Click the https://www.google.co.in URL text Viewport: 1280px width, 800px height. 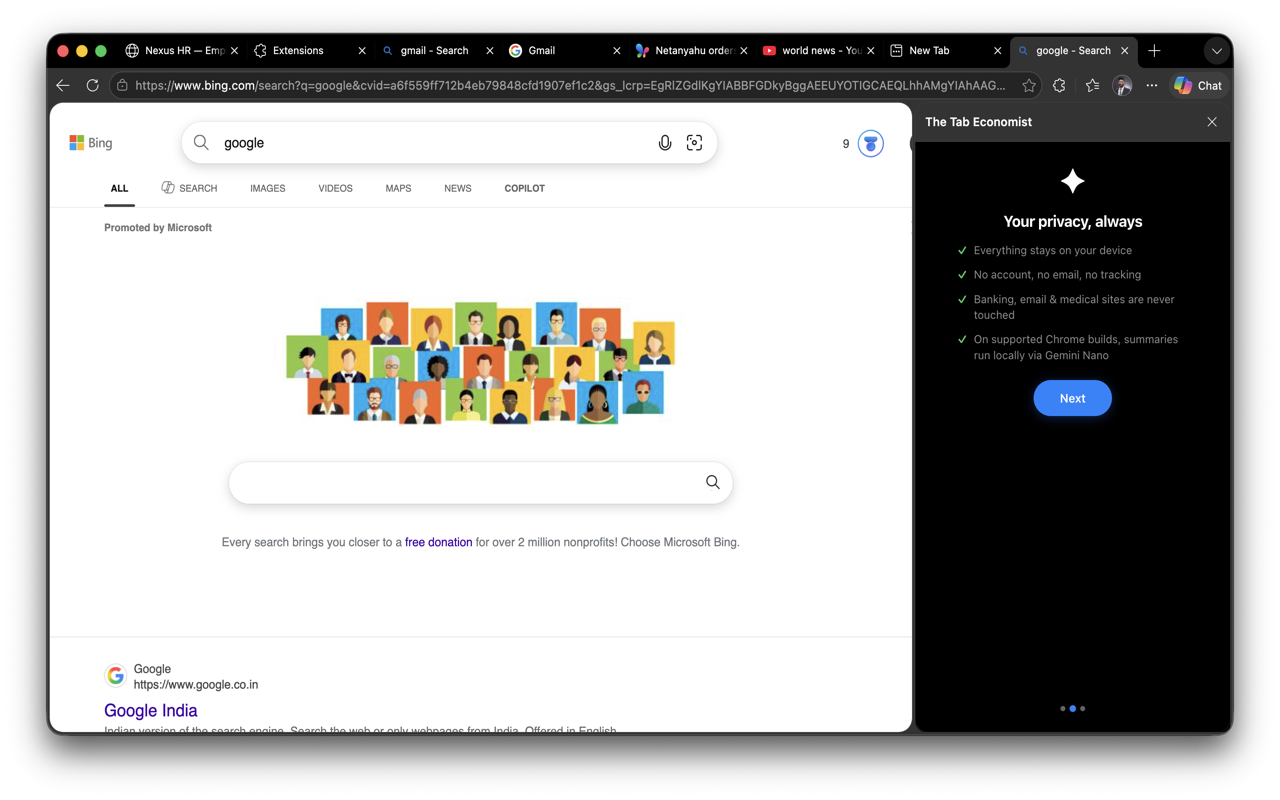[x=196, y=685]
